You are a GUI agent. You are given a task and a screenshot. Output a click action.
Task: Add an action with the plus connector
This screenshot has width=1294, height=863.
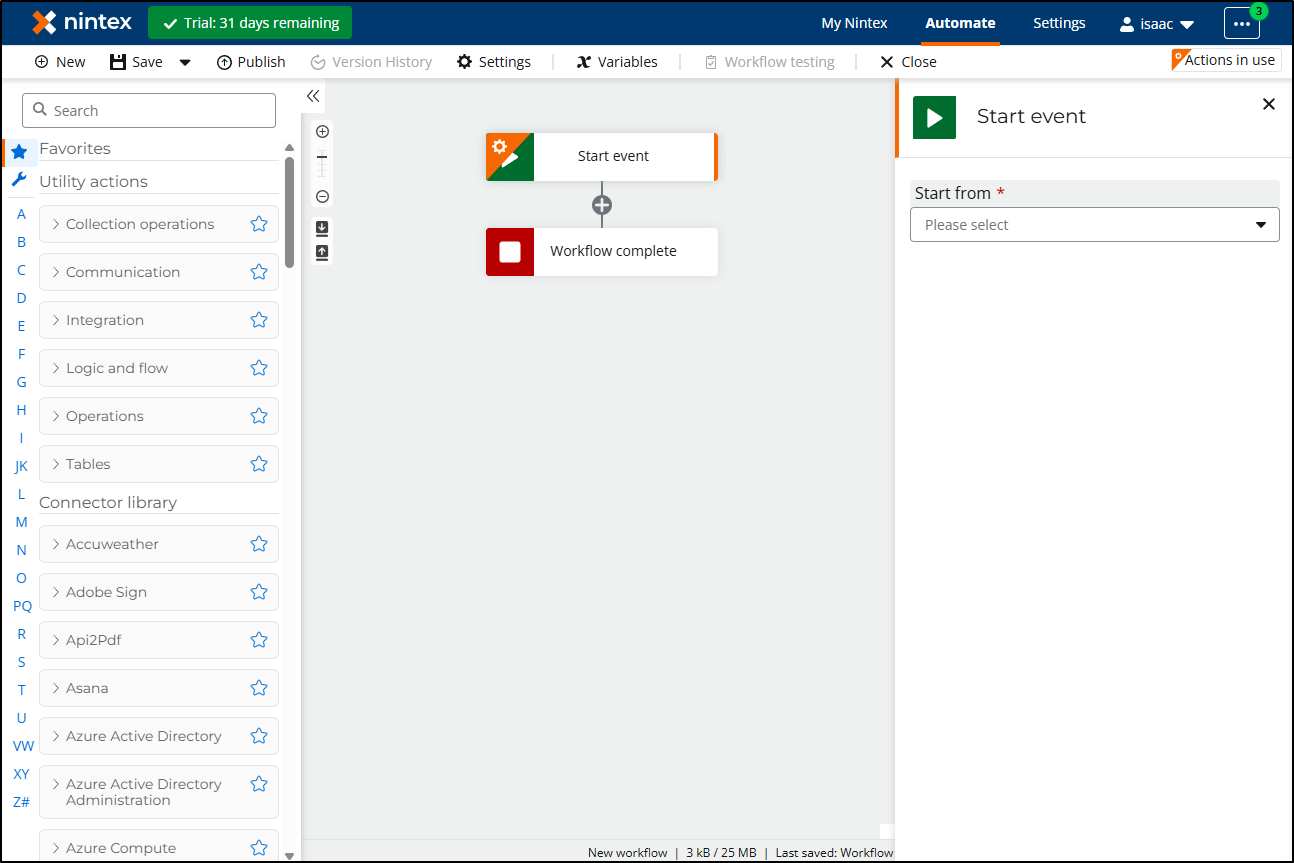click(x=602, y=205)
